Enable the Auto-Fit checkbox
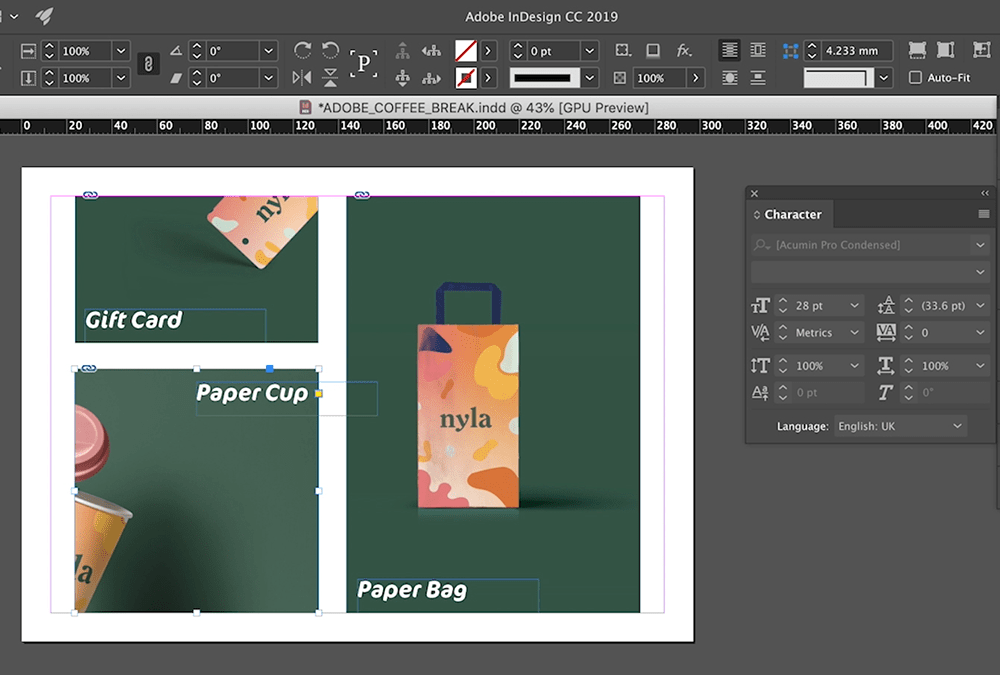Image resolution: width=1000 pixels, height=675 pixels. click(915, 78)
